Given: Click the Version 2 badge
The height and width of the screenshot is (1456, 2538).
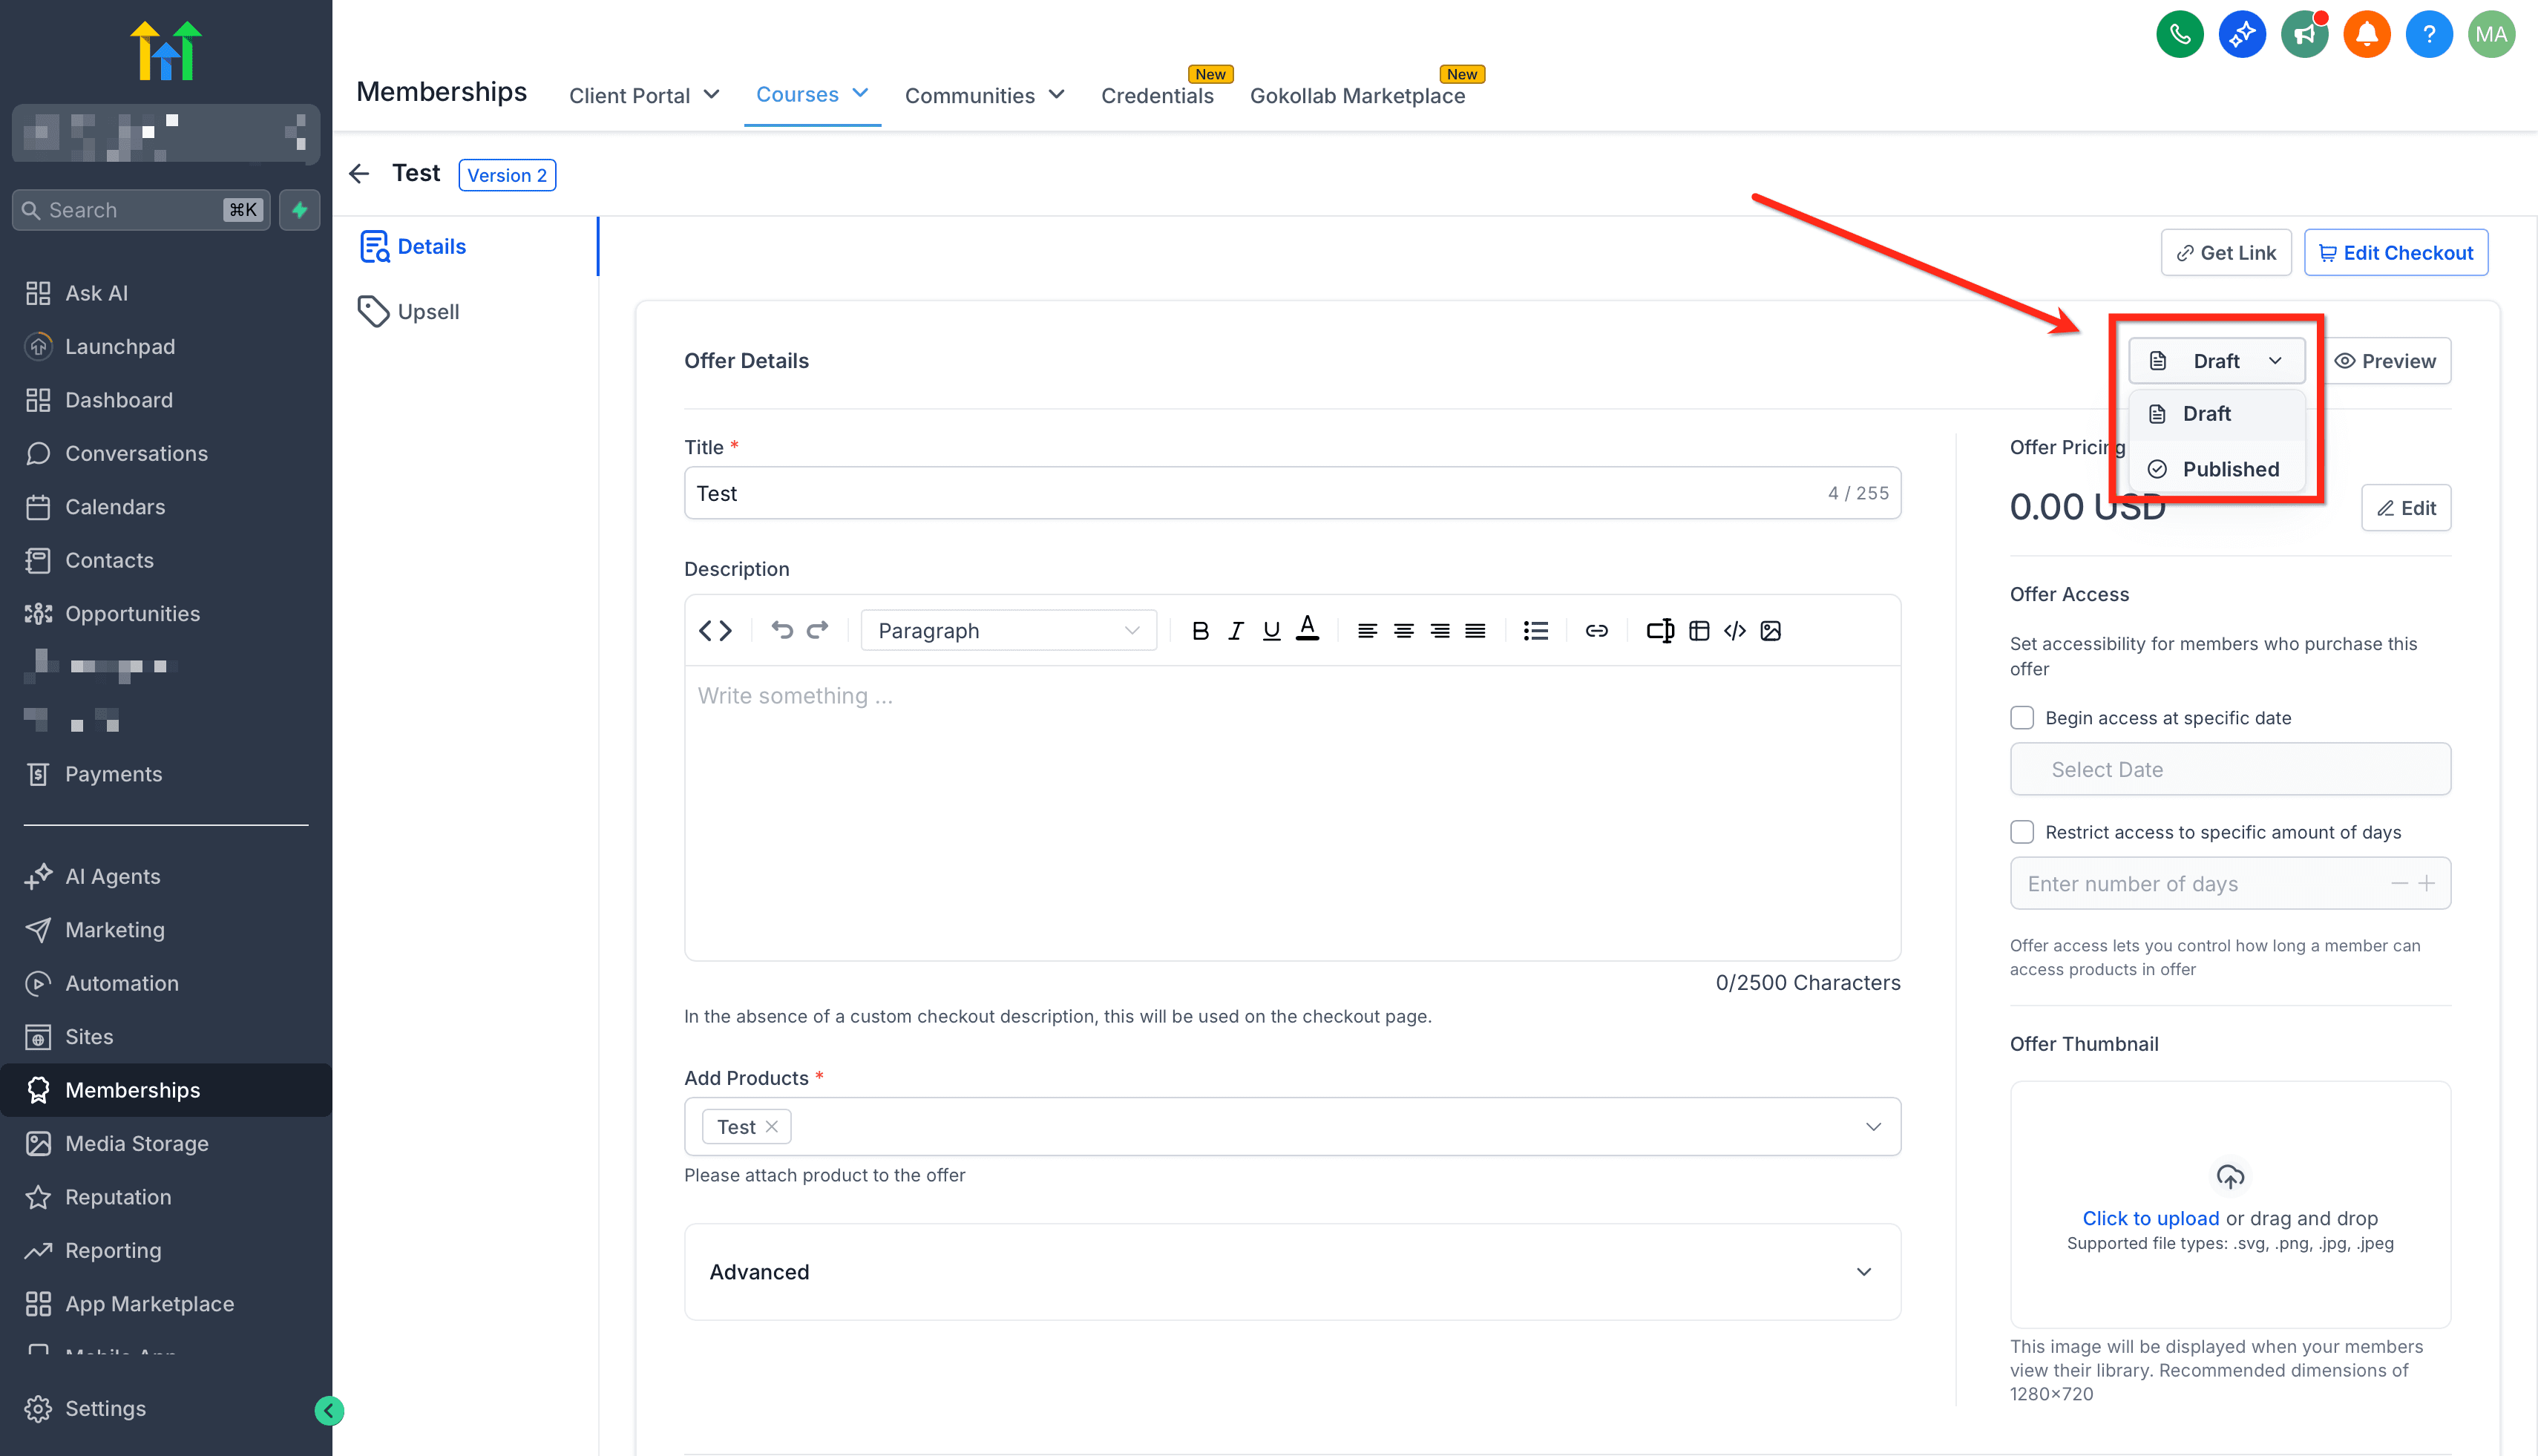Looking at the screenshot, I should (x=507, y=175).
